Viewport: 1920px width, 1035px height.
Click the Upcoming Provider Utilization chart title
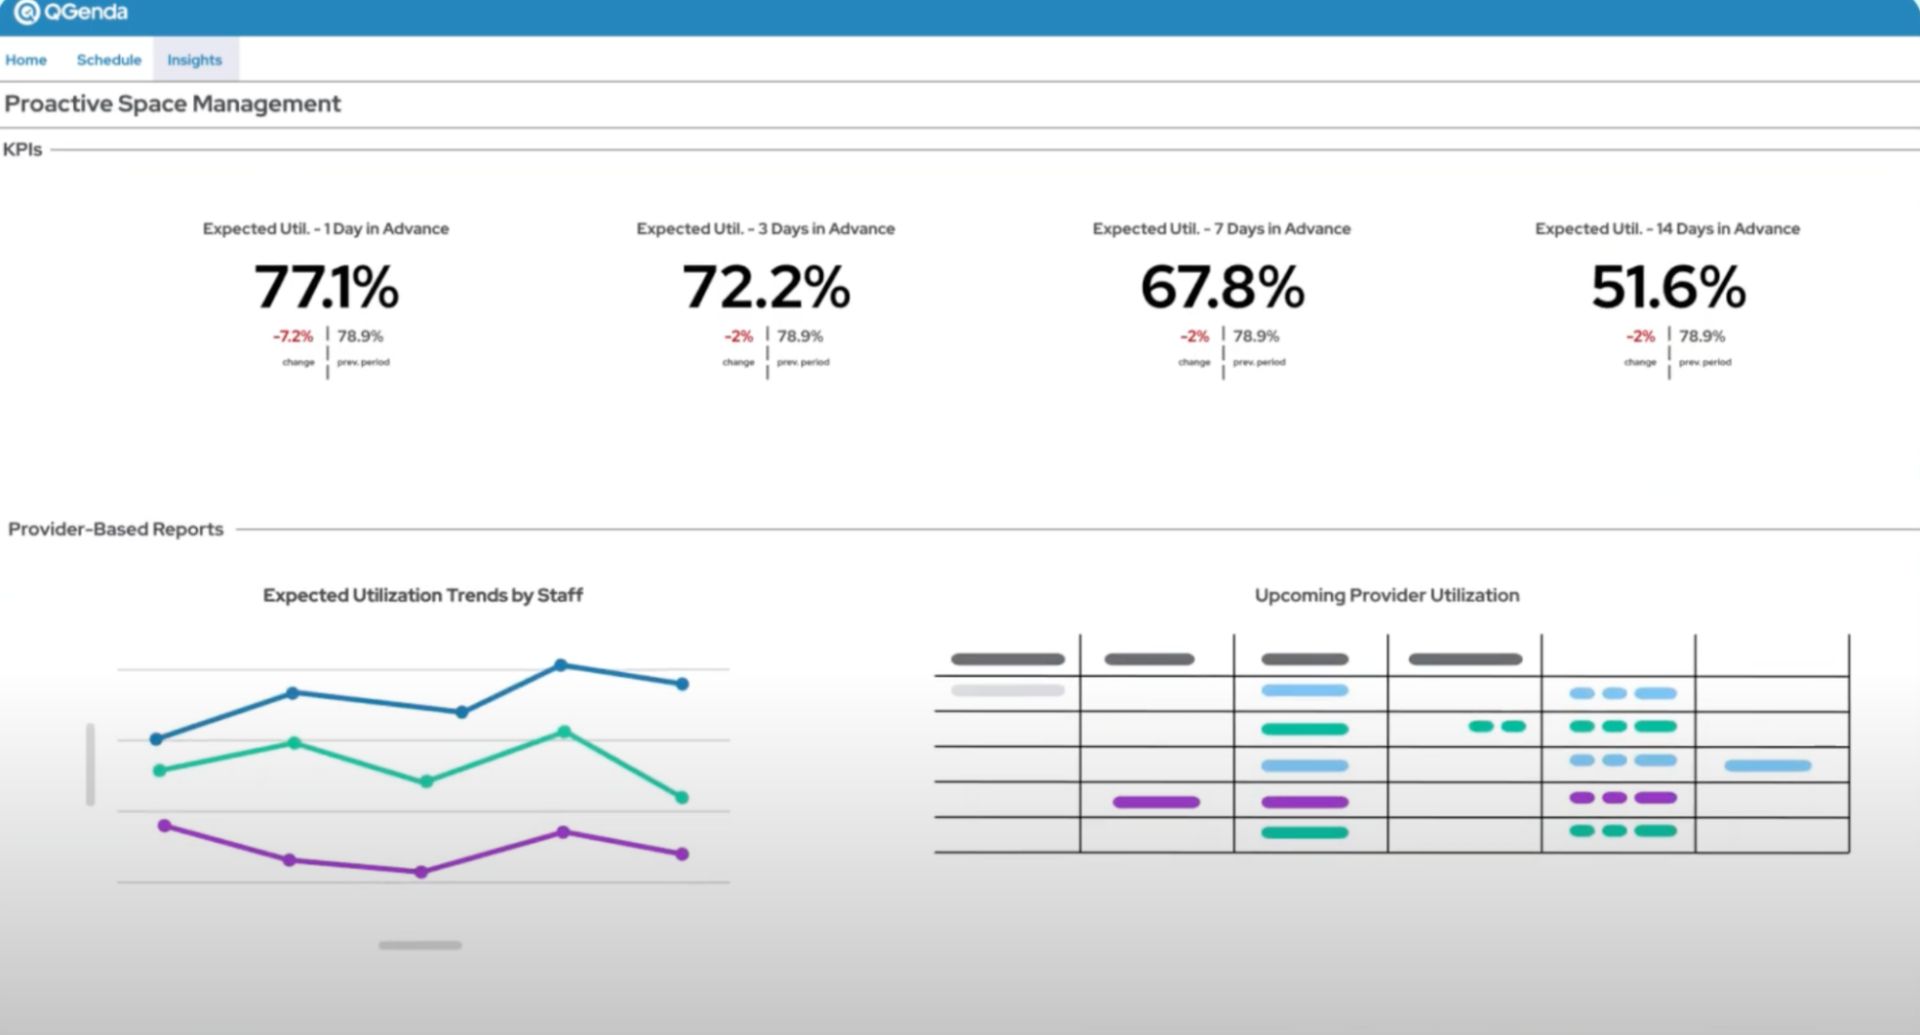(1387, 594)
